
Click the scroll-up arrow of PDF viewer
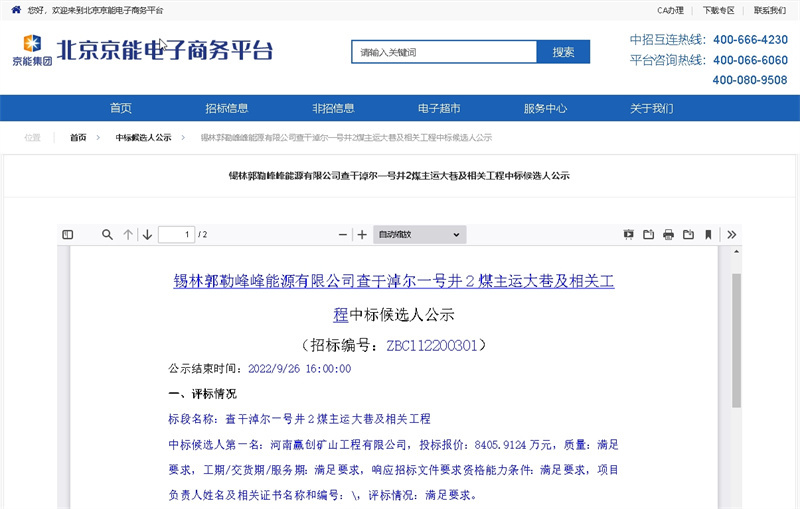(736, 251)
